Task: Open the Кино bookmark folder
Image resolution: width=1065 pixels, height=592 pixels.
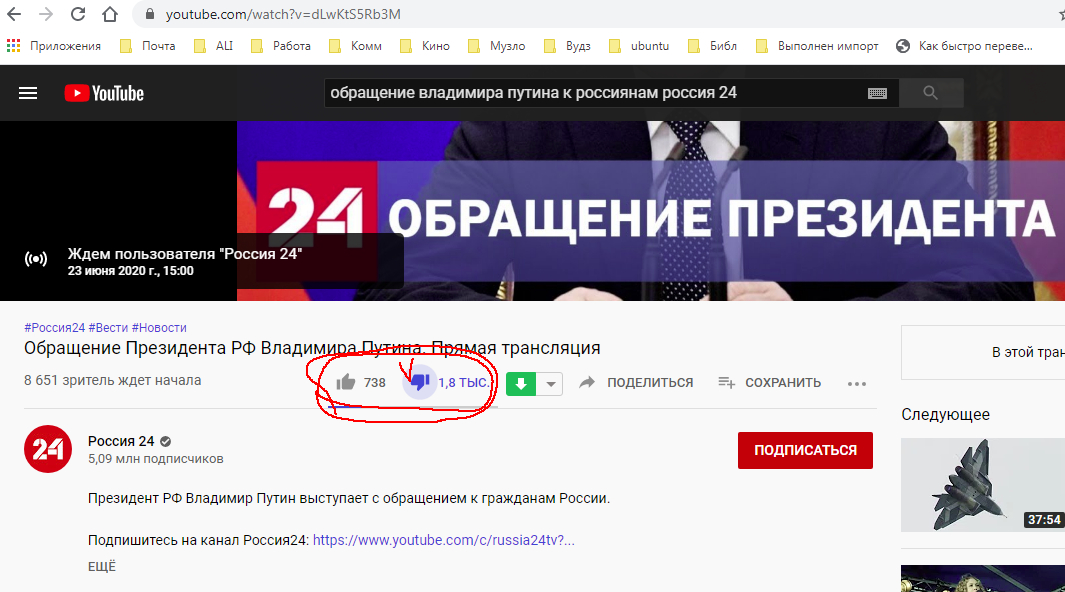Action: (x=425, y=45)
